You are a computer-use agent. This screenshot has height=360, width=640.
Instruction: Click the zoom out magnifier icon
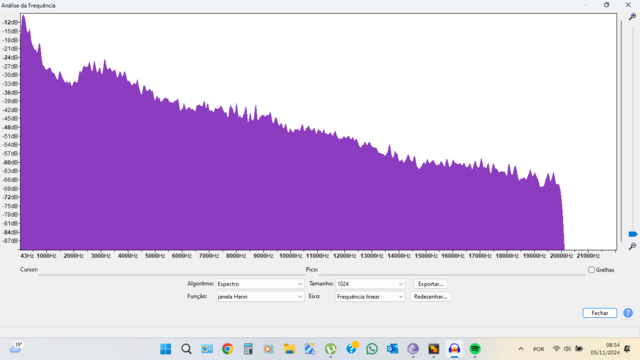coord(632,247)
